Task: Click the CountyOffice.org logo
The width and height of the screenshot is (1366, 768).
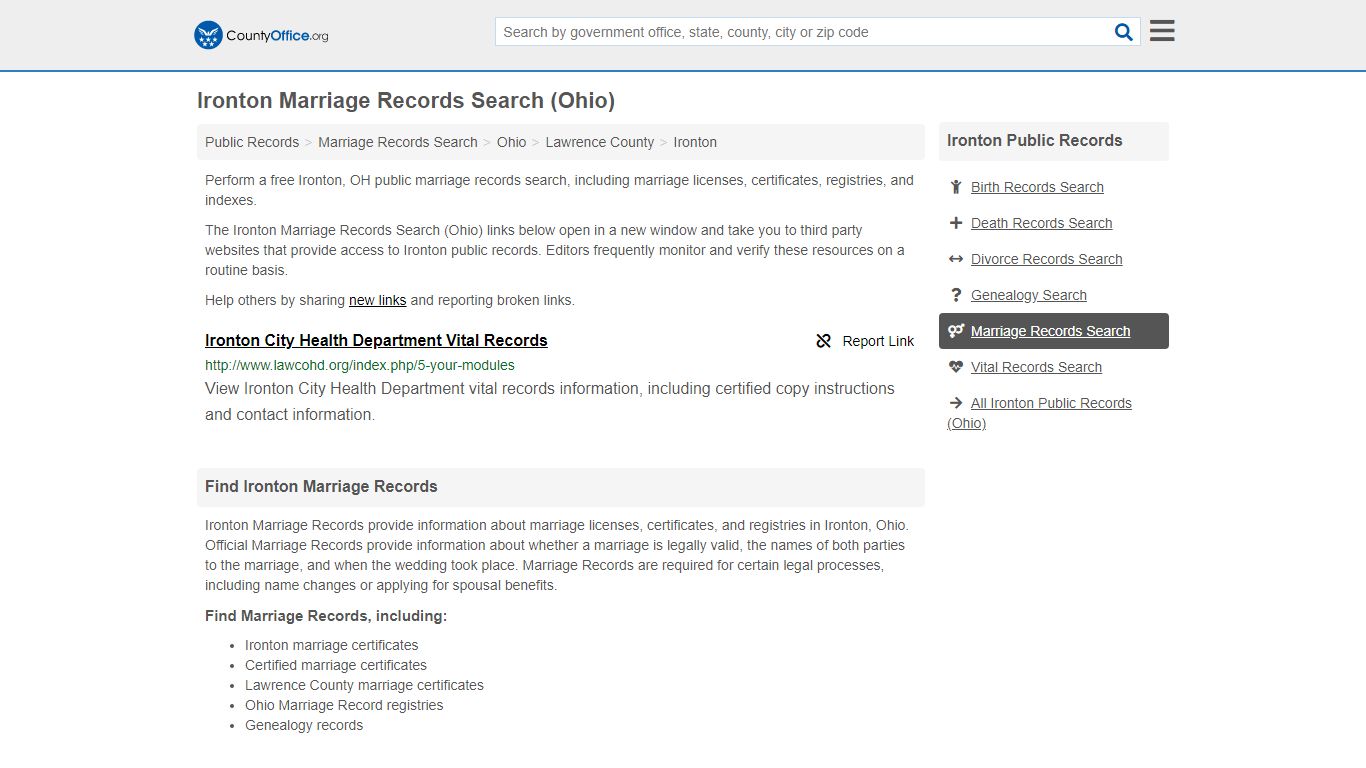Action: pyautogui.click(x=261, y=35)
